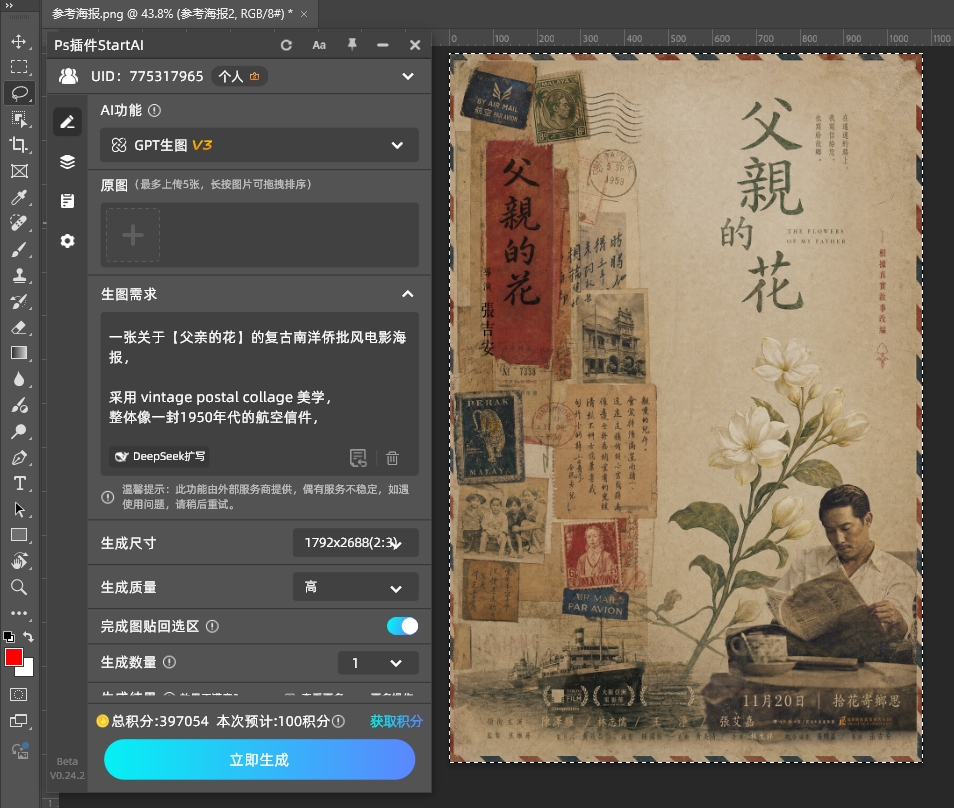Click the DeepSeek扩写 button

[x=159, y=456]
